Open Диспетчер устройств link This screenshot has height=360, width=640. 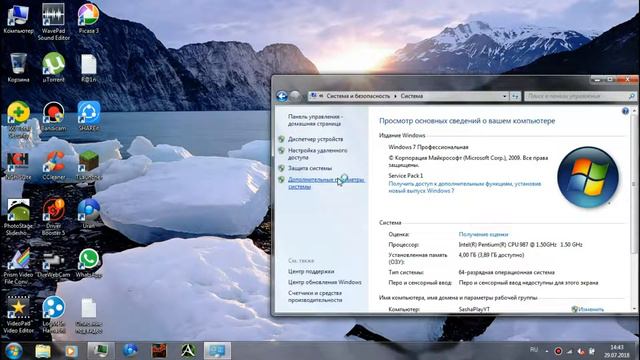pyautogui.click(x=316, y=139)
